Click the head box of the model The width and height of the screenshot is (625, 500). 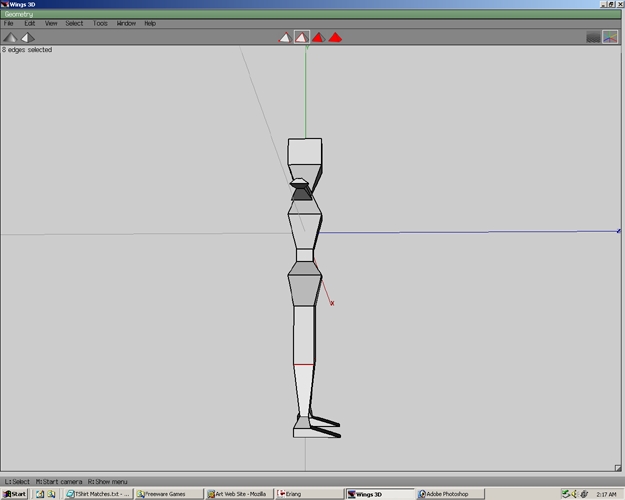(305, 152)
